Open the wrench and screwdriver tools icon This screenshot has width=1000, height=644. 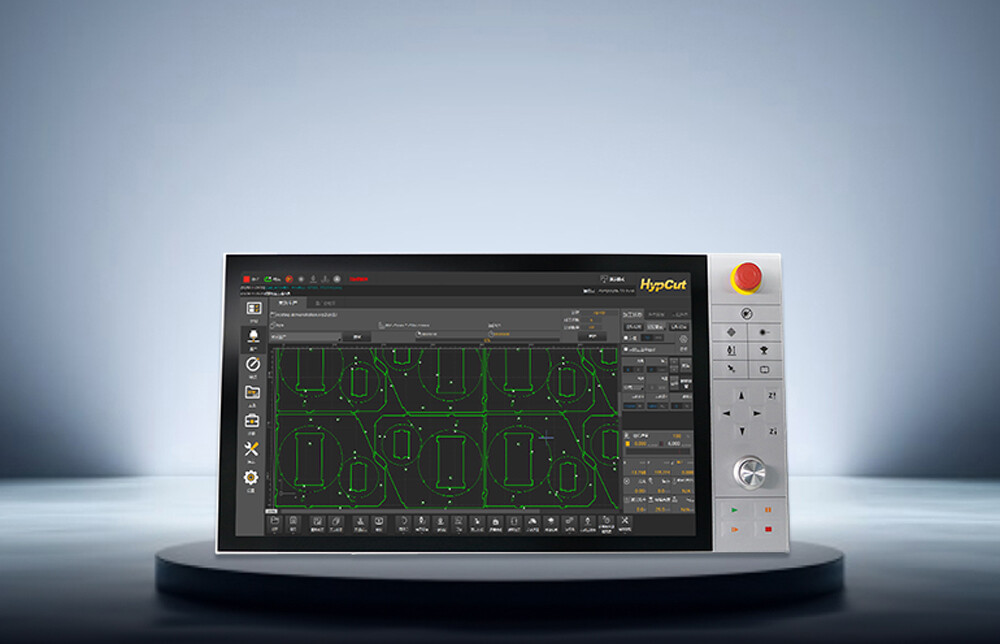[x=253, y=449]
